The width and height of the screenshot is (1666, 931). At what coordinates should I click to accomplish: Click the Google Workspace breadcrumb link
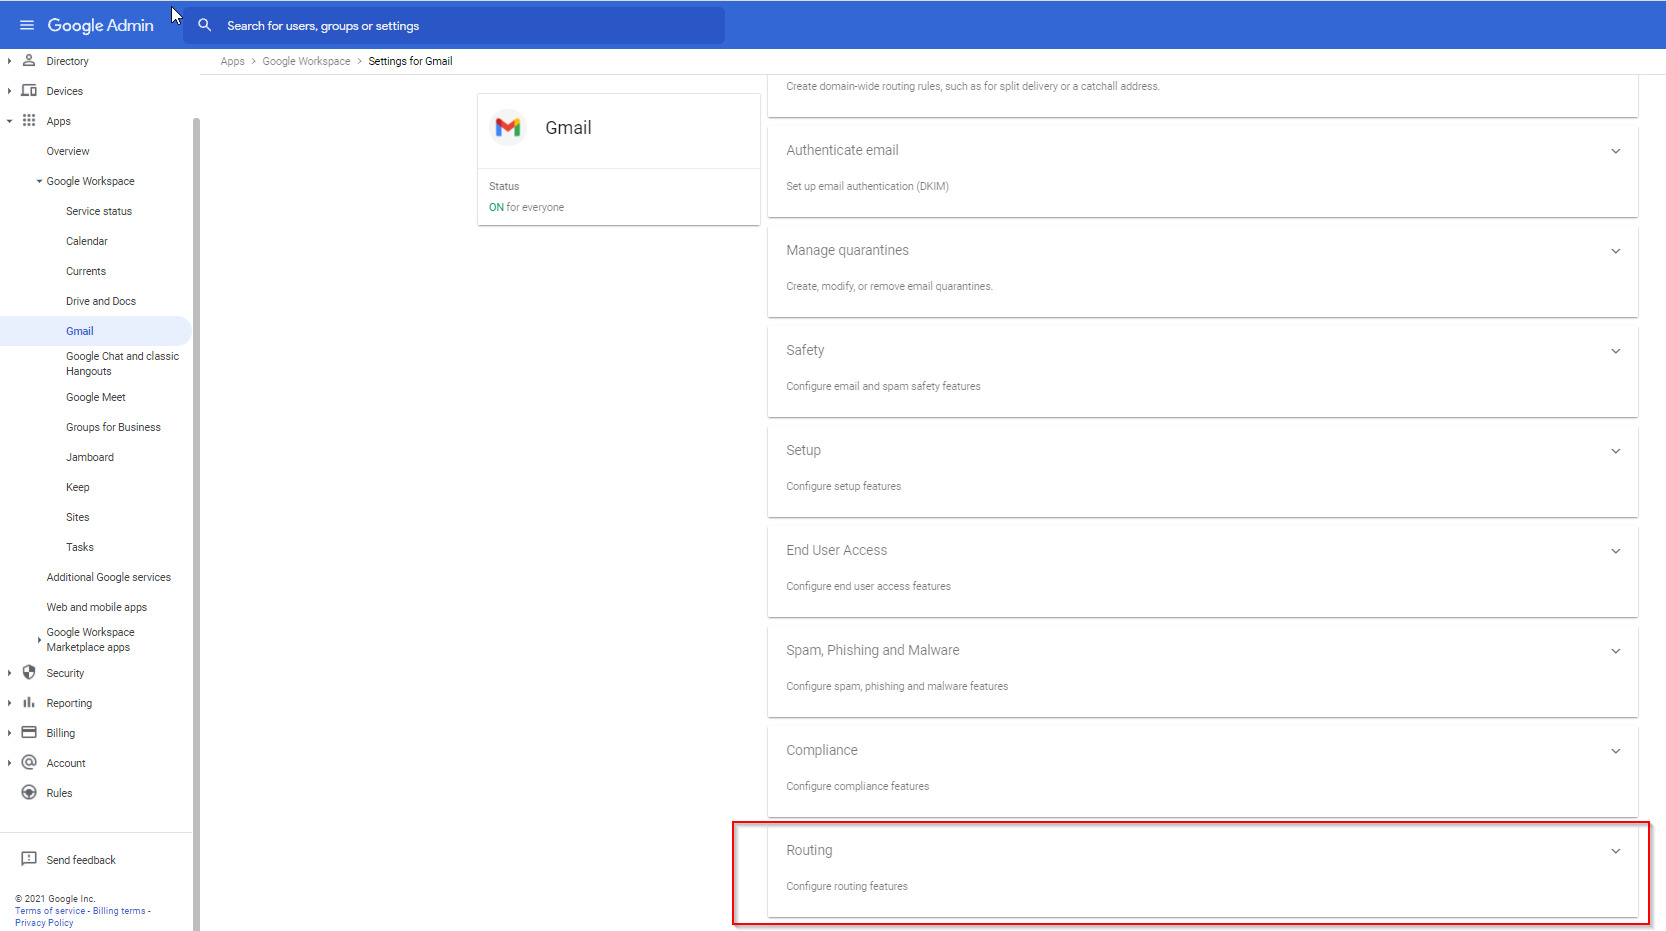(x=306, y=61)
